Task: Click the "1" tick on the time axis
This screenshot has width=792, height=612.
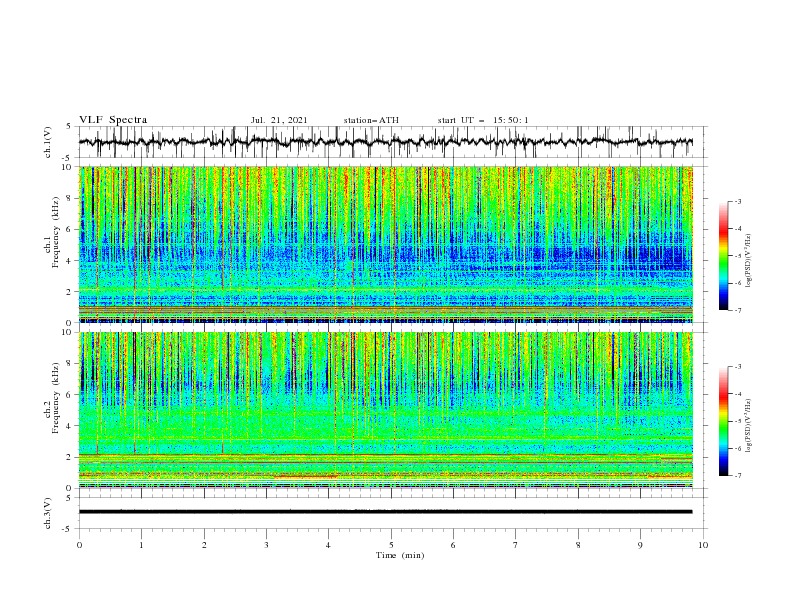Action: pos(141,545)
